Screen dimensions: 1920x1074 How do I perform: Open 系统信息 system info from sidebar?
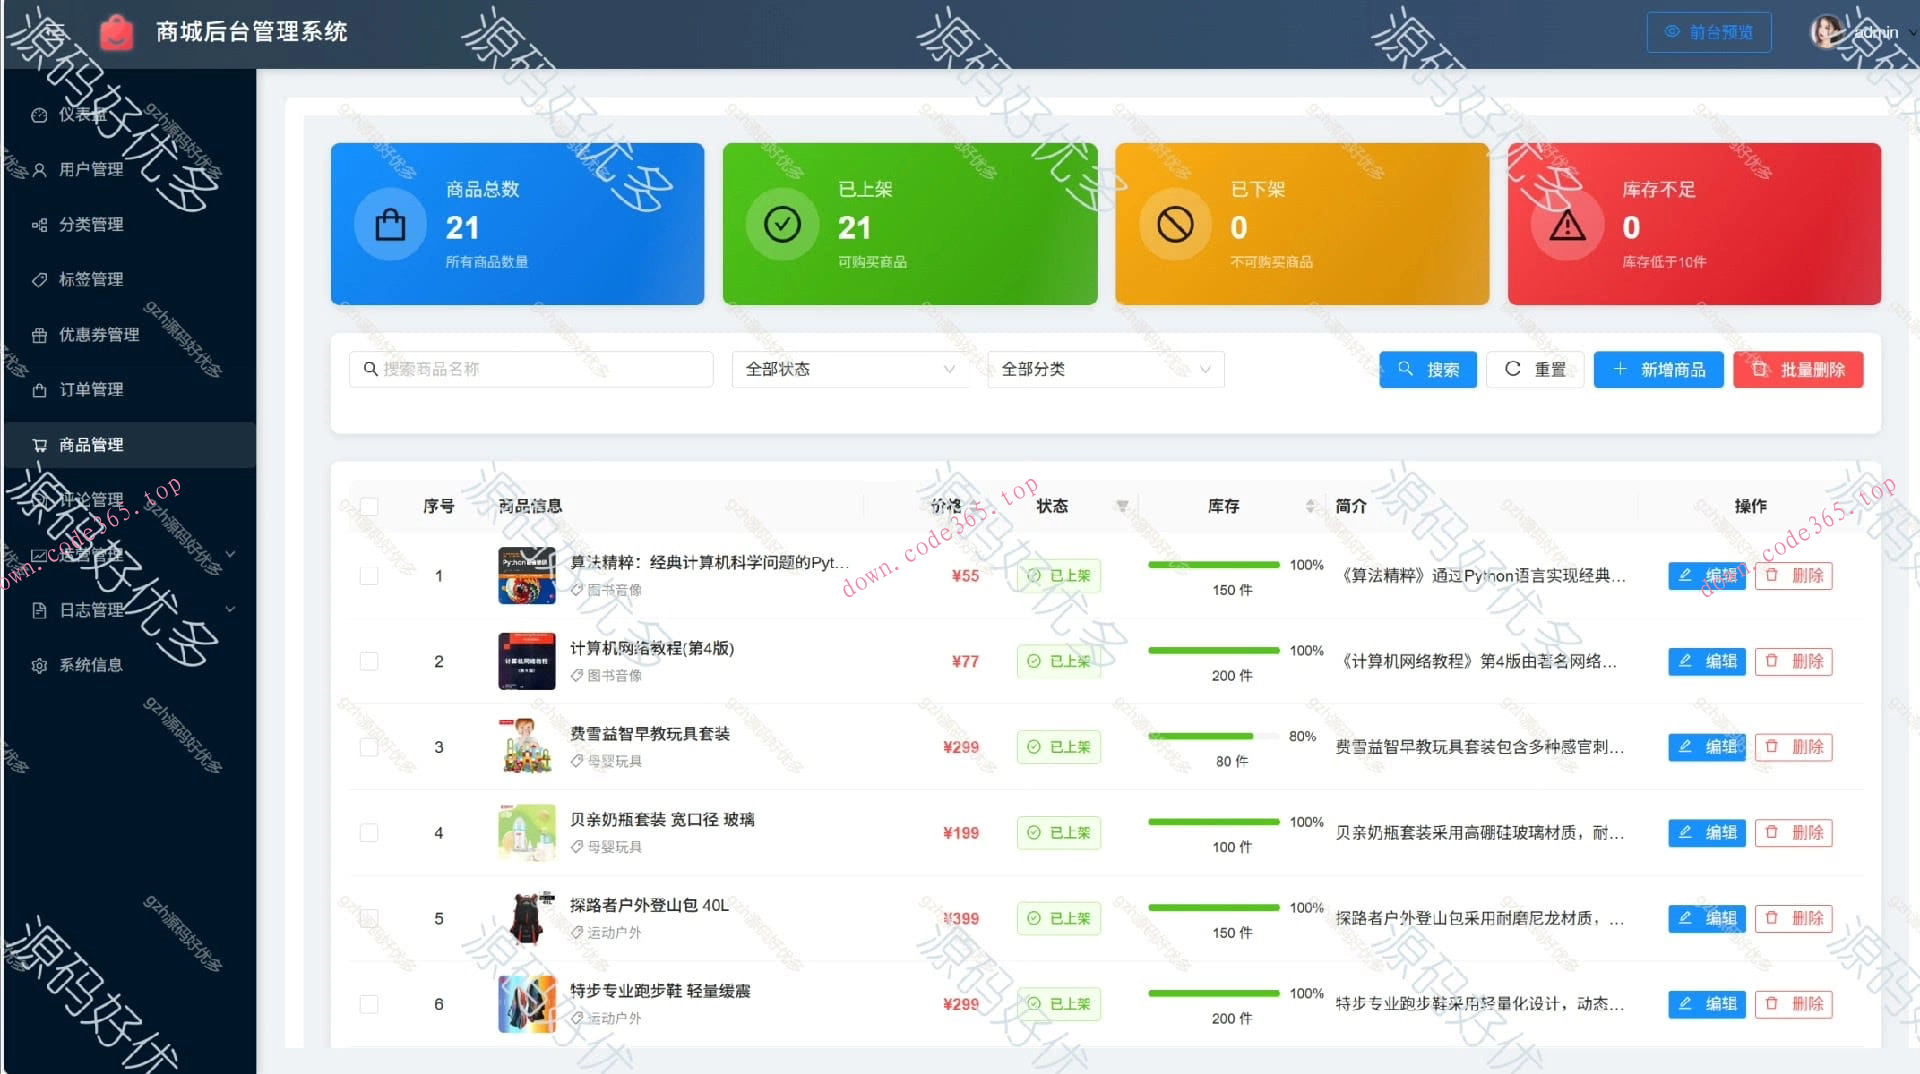[x=38, y=663]
